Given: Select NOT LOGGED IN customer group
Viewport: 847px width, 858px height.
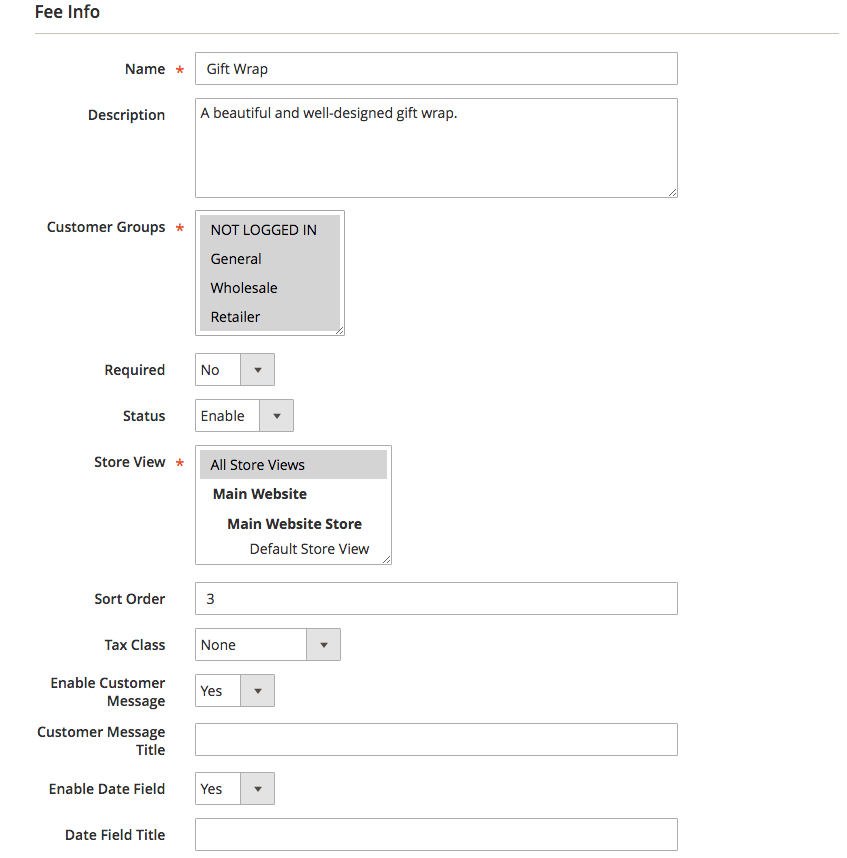Looking at the screenshot, I should pyautogui.click(x=270, y=230).
